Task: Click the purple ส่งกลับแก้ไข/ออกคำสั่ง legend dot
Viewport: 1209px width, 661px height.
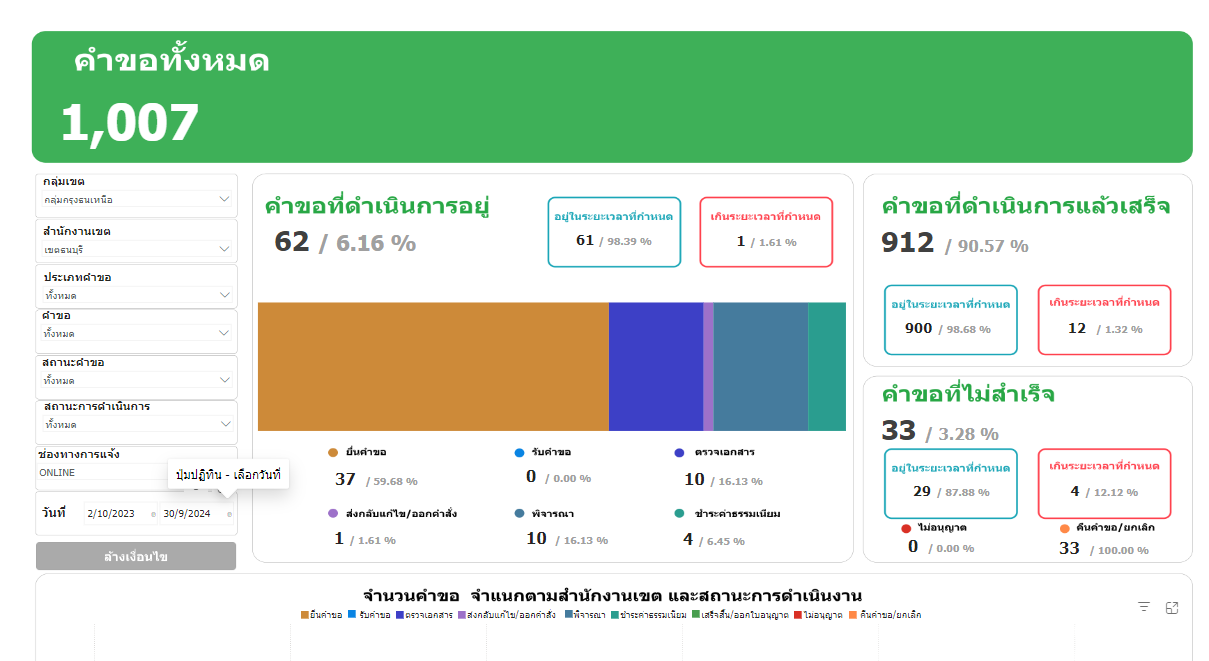Action: [333, 513]
